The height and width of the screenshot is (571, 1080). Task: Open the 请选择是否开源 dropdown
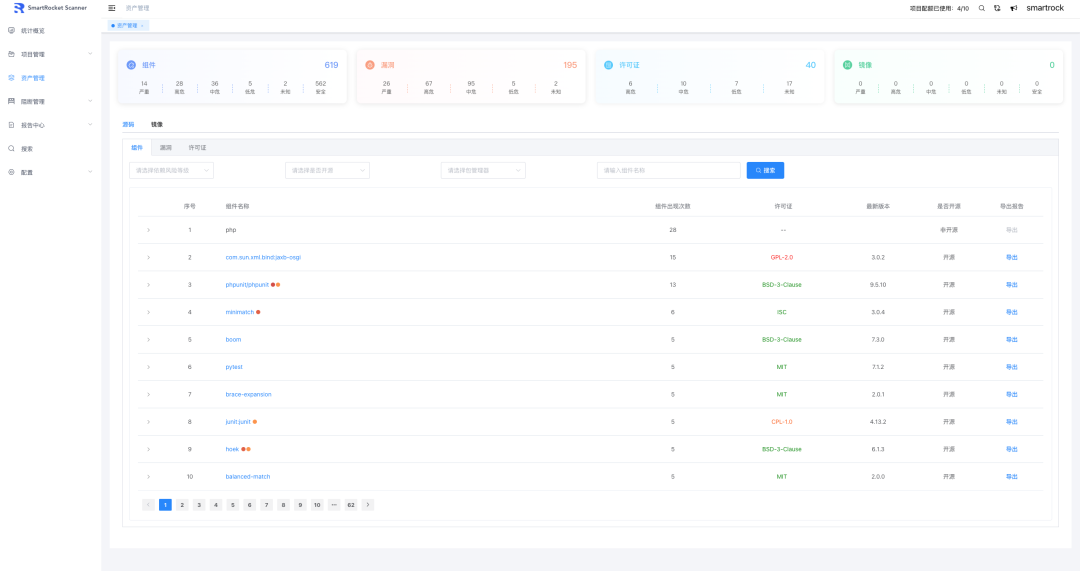point(327,171)
